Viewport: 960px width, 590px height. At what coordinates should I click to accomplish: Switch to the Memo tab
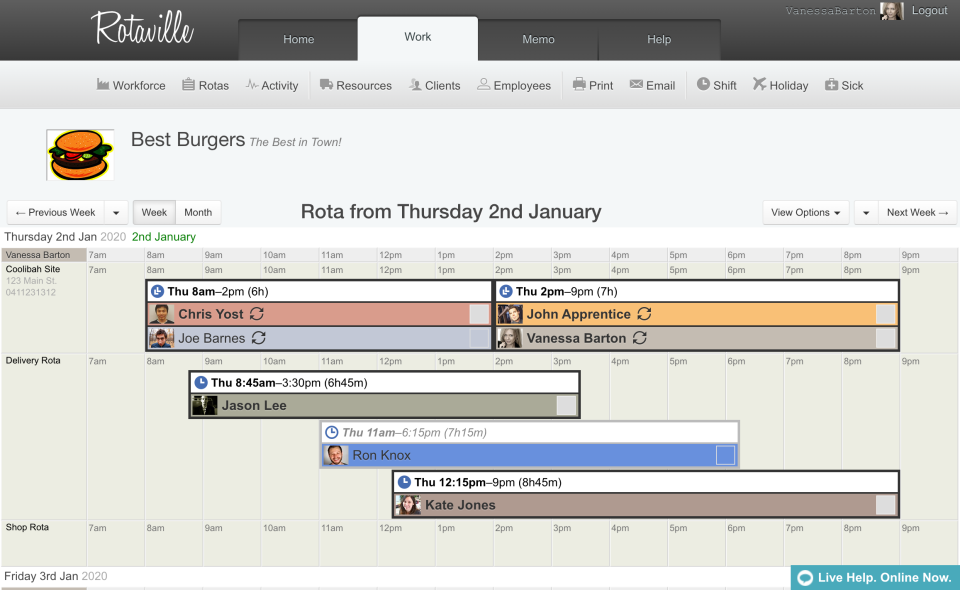[x=538, y=40]
